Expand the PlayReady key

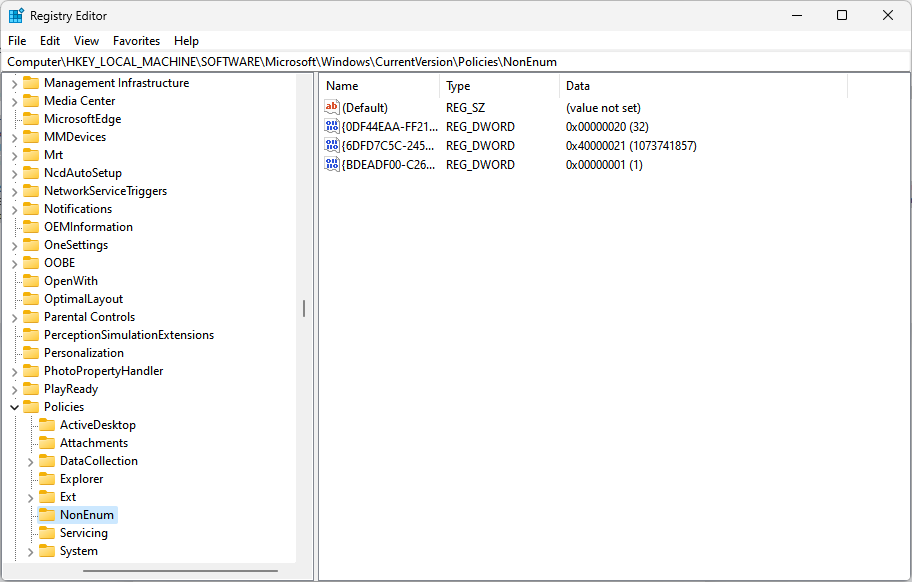click(15, 390)
